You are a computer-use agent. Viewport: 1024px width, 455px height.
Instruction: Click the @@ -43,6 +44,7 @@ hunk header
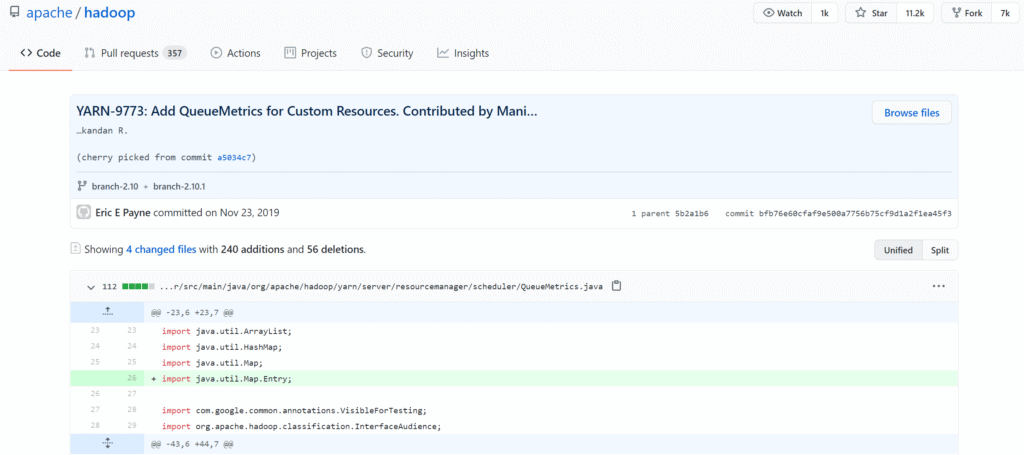[192, 444]
